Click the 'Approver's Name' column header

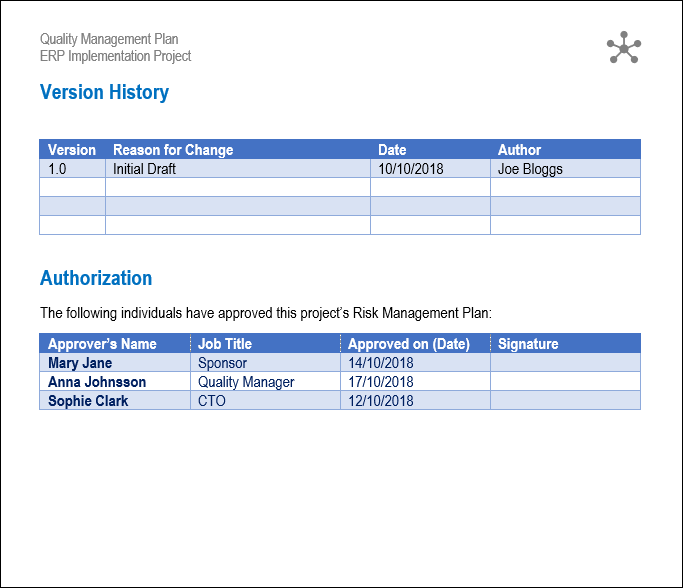point(102,344)
